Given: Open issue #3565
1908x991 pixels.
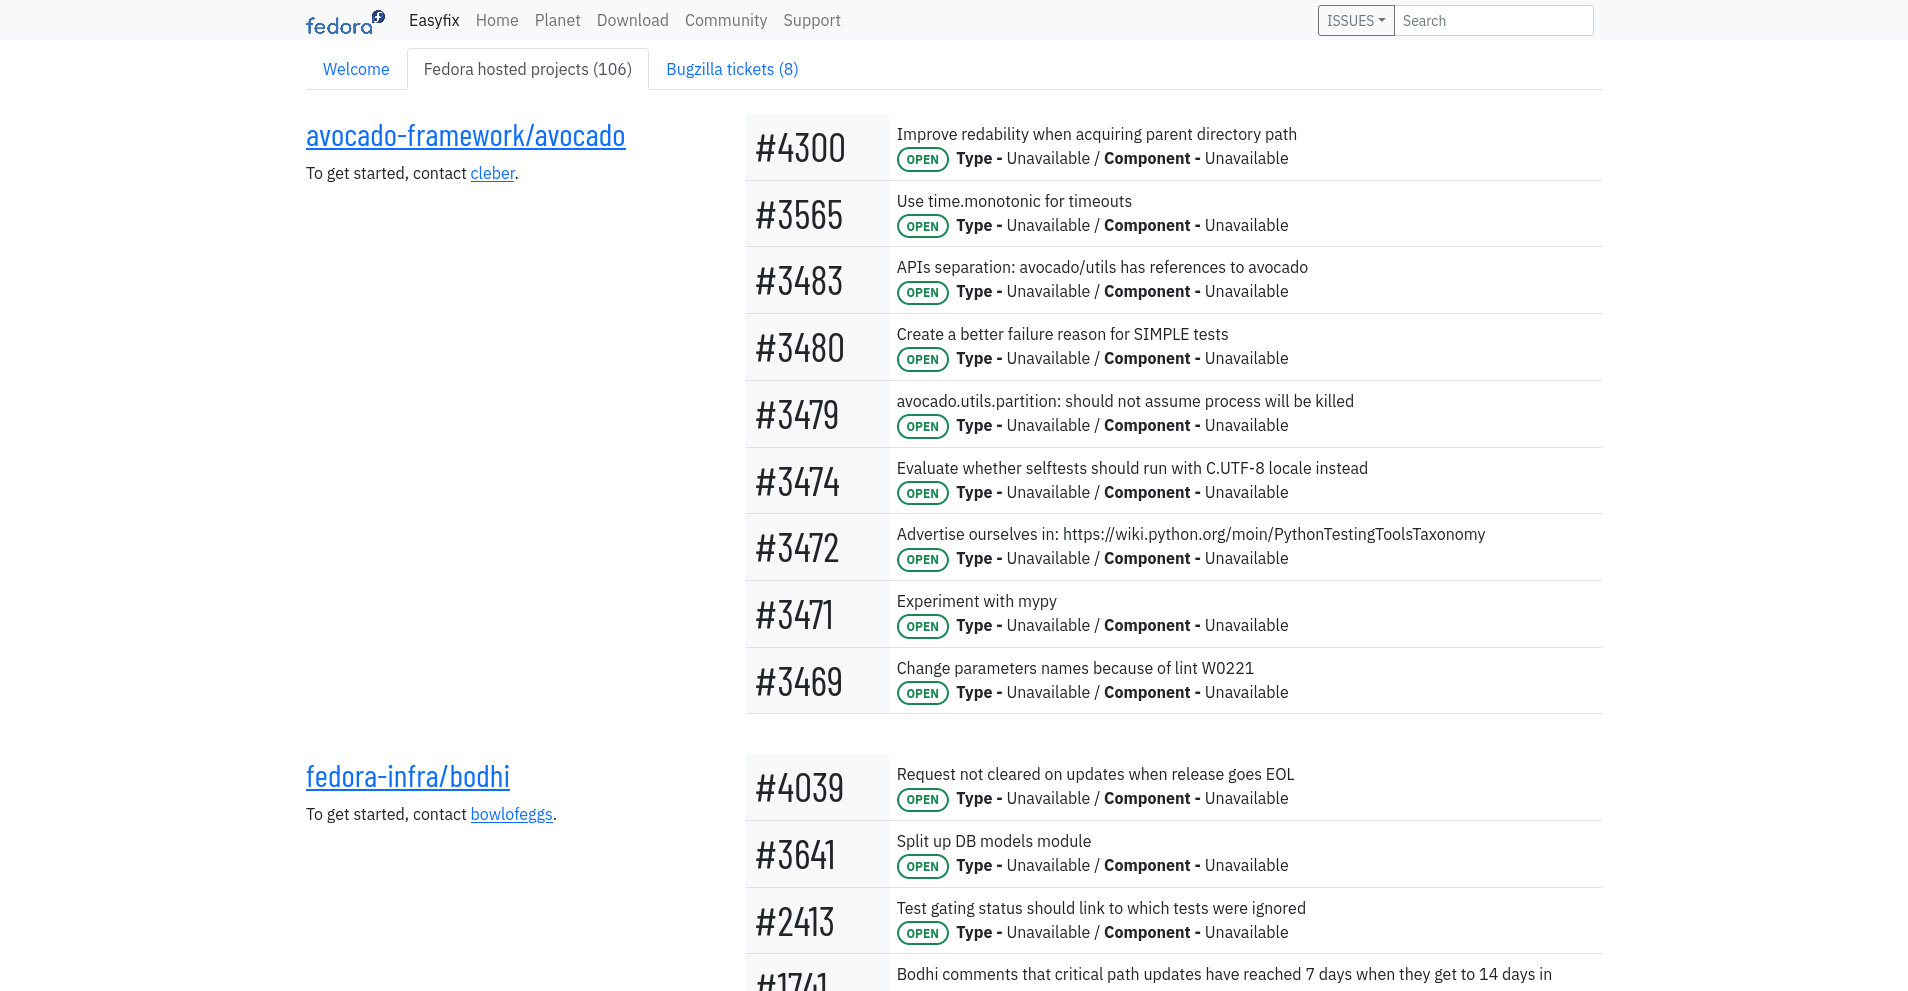Looking at the screenshot, I should (x=799, y=215).
